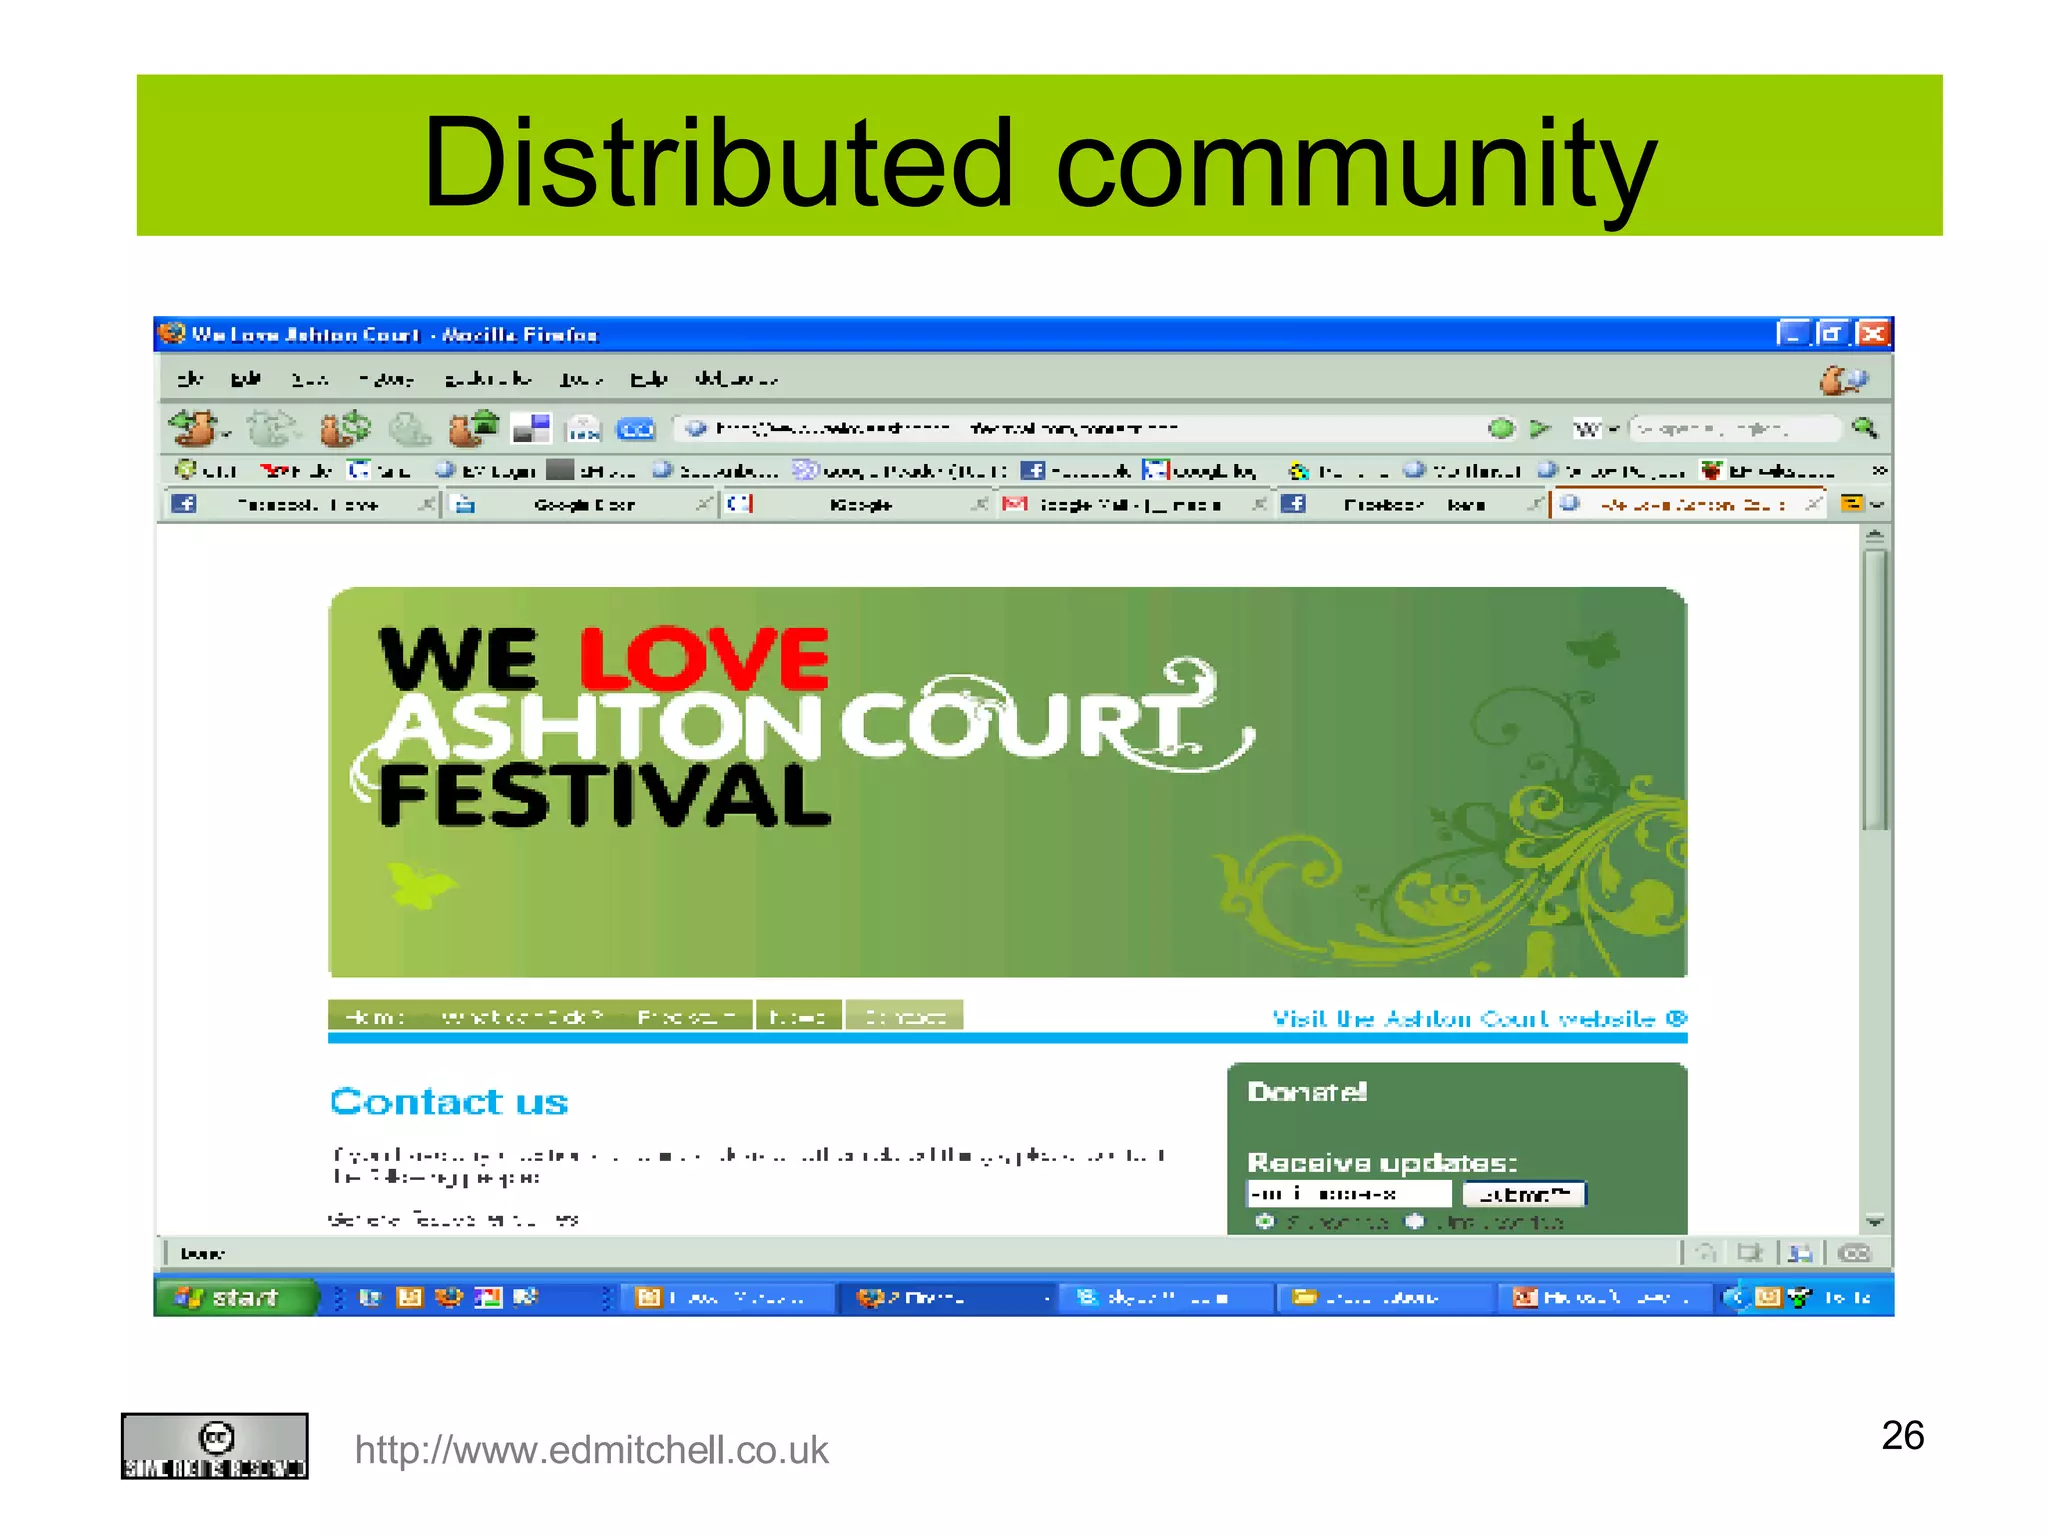Click the Contact navigation item
Viewport: 2048px width, 1536px height.
point(904,1016)
